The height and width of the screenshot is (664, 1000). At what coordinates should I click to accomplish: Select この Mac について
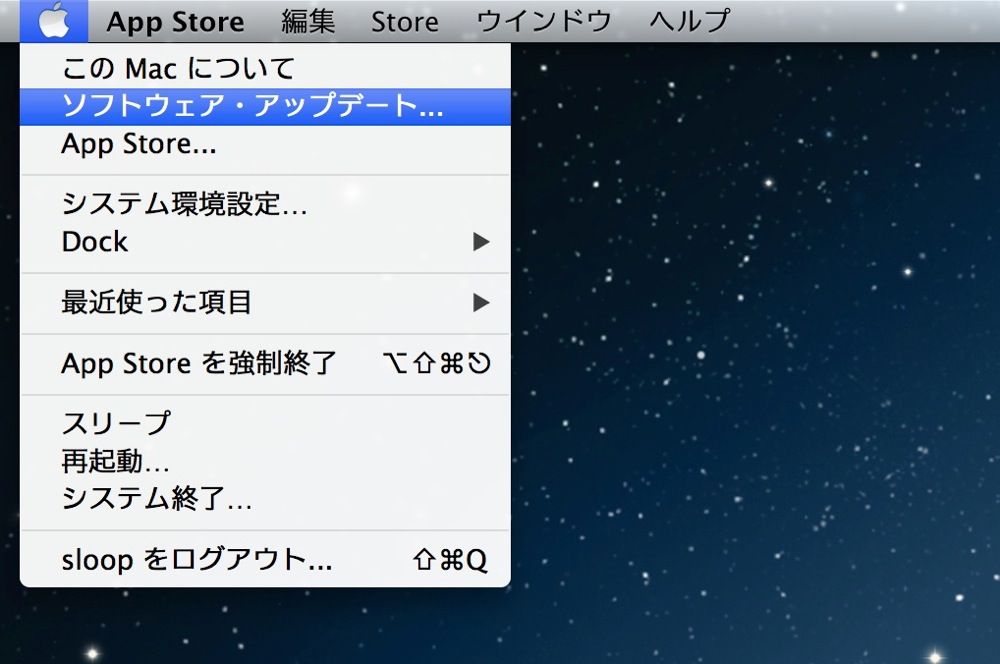[265, 68]
